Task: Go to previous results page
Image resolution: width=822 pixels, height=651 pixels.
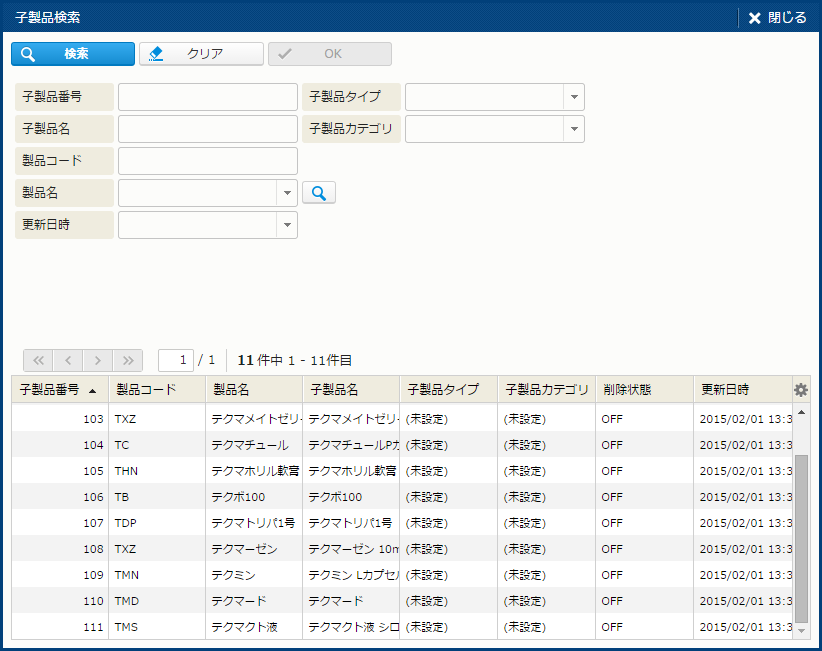Action: click(68, 360)
